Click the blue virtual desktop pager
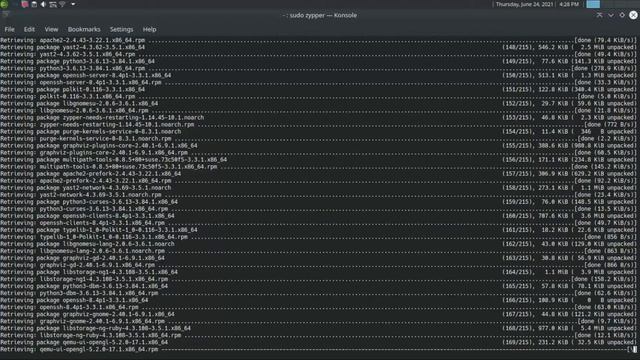640x360 pixels. point(593,4)
